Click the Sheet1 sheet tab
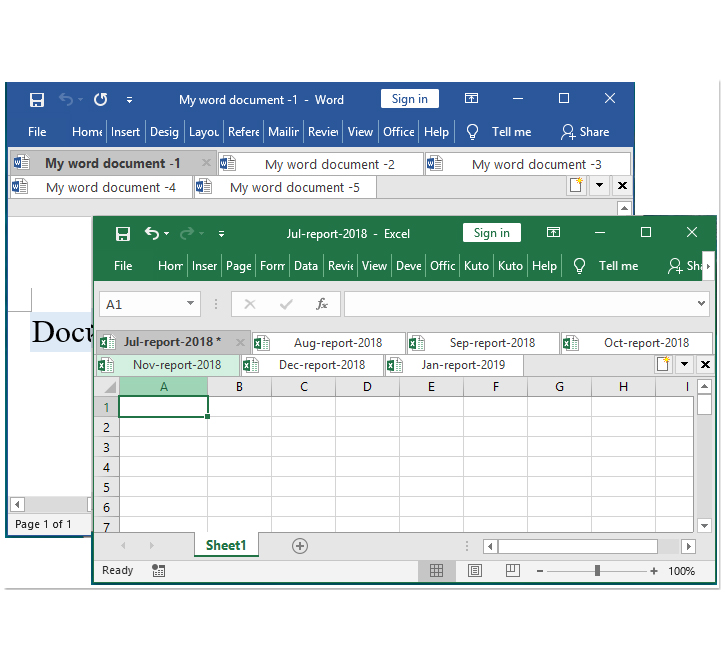The width and height of the screenshot is (725, 670). pos(226,545)
